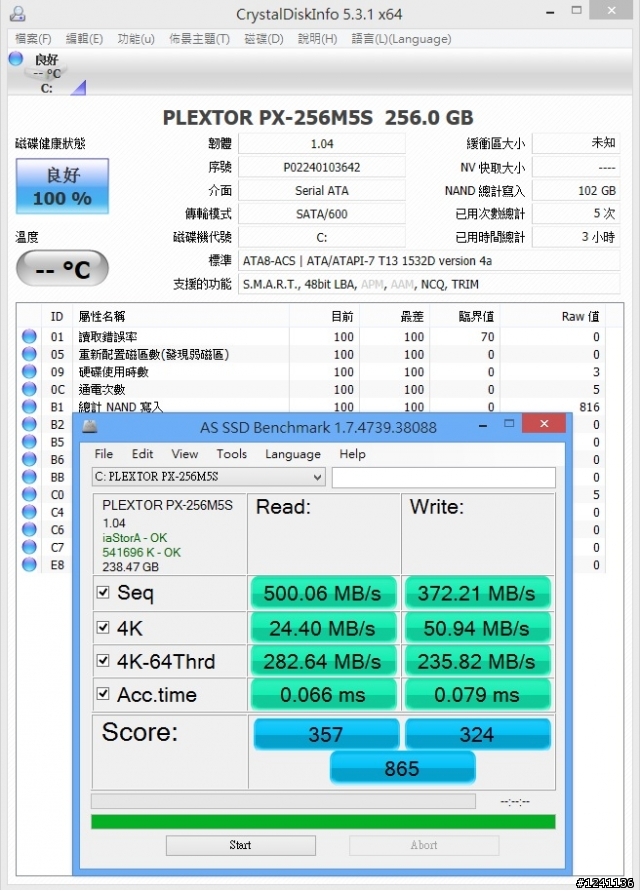Viewport: 640px width, 891px height.
Task: Uncheck the 4K benchmark test
Action: tap(103, 627)
